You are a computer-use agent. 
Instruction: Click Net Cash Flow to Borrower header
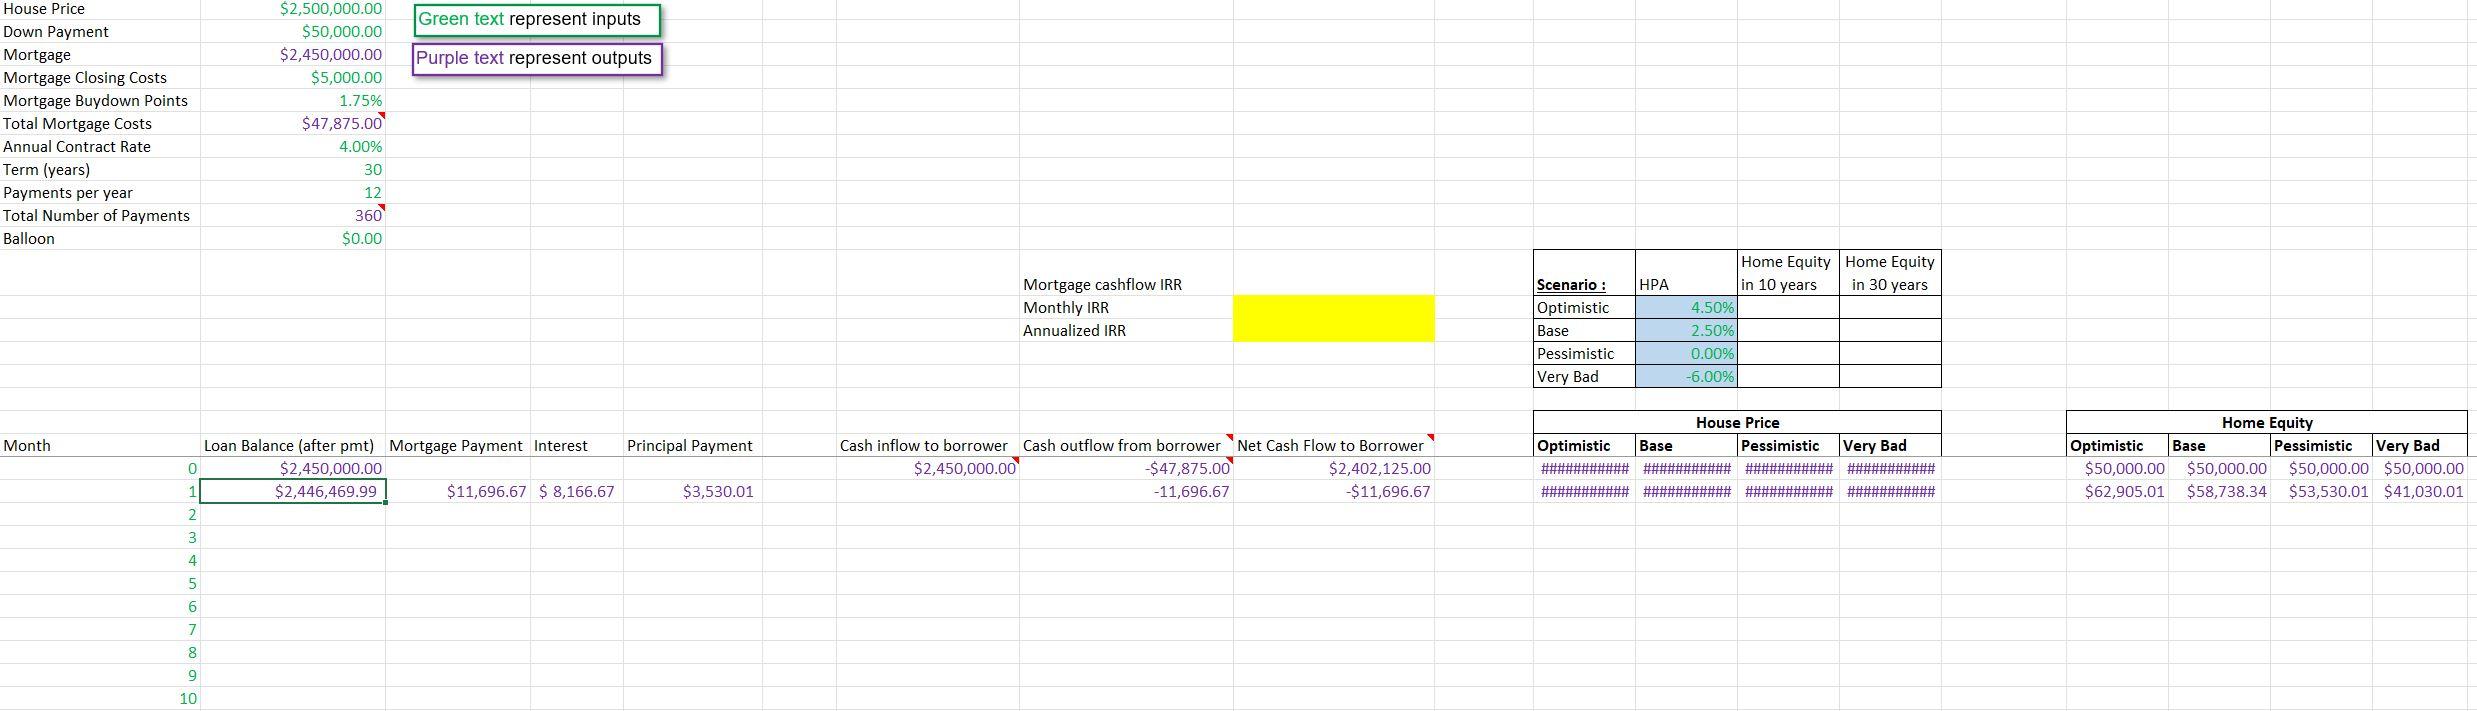[x=1330, y=446]
